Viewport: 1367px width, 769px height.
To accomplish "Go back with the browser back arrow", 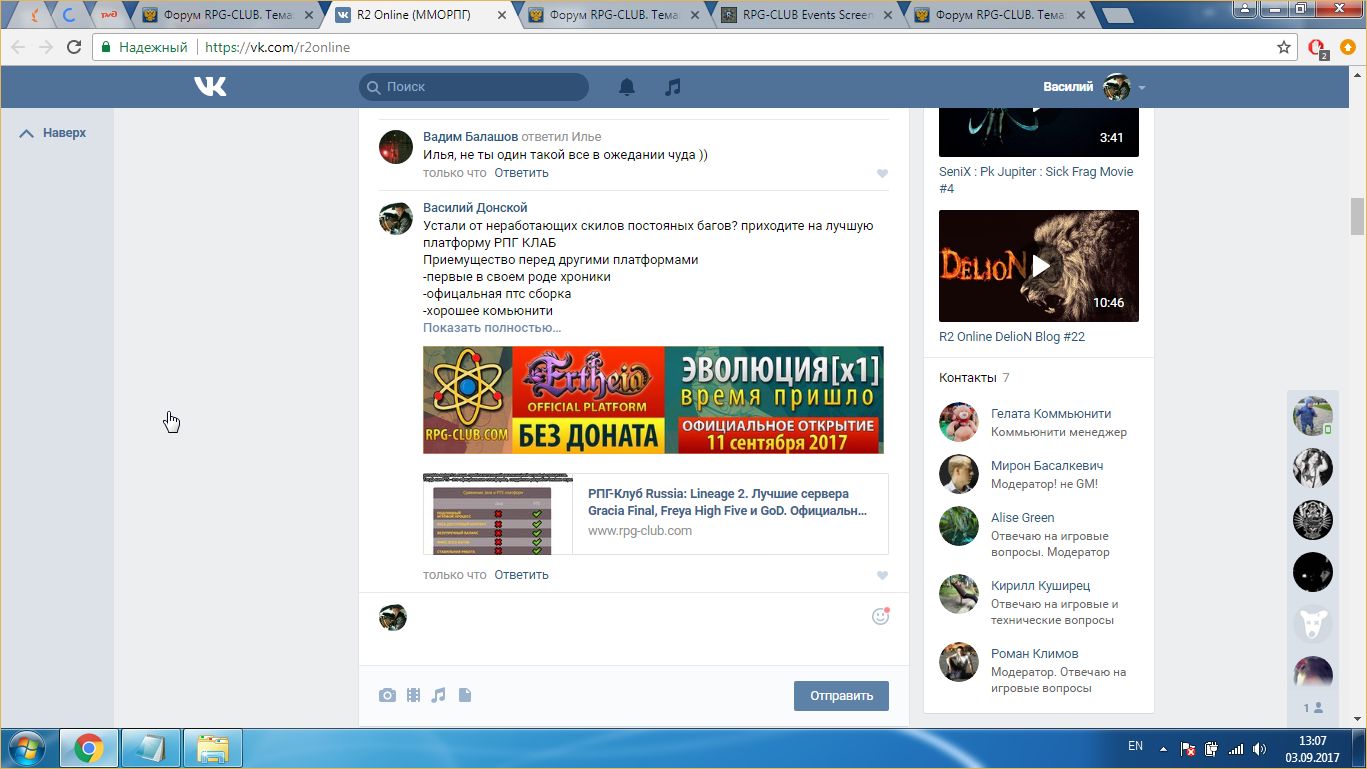I will tap(19, 47).
